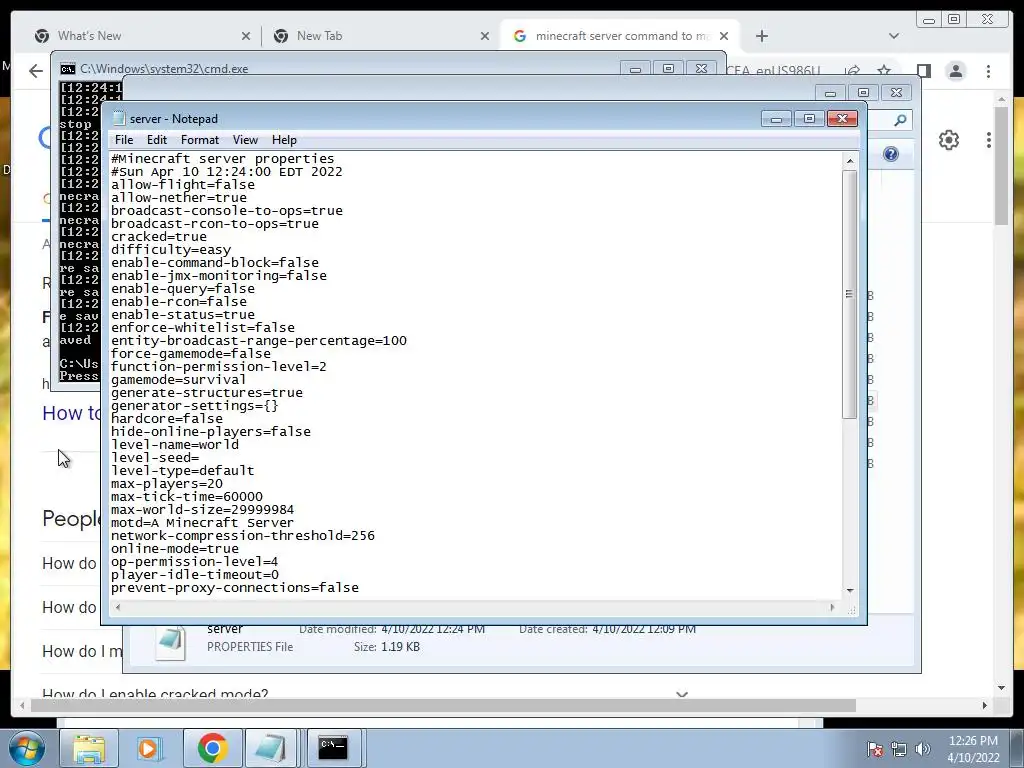1024x768 pixels.
Task: Switch to Chrome on the taskbar
Action: (212, 748)
